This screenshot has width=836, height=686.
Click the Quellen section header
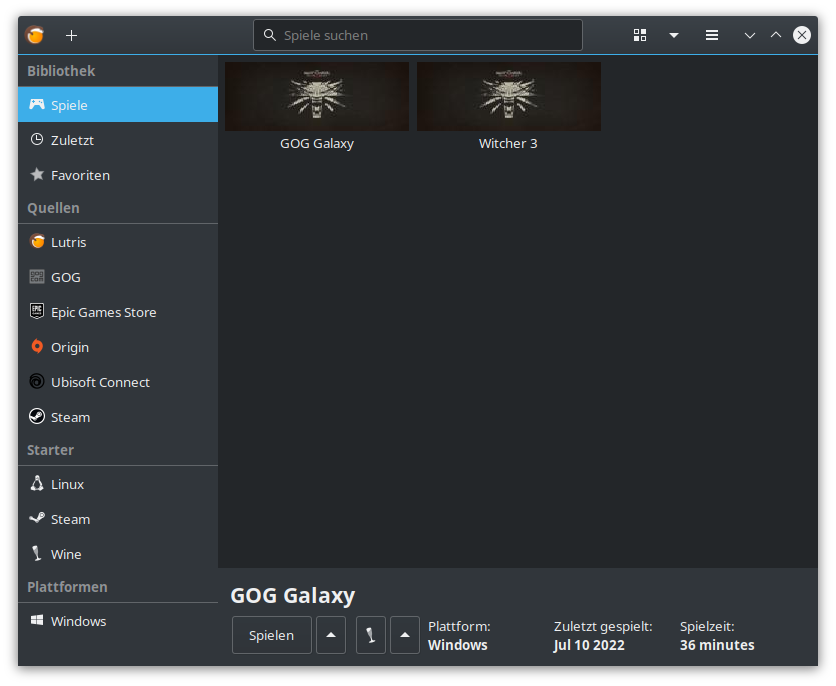click(53, 208)
